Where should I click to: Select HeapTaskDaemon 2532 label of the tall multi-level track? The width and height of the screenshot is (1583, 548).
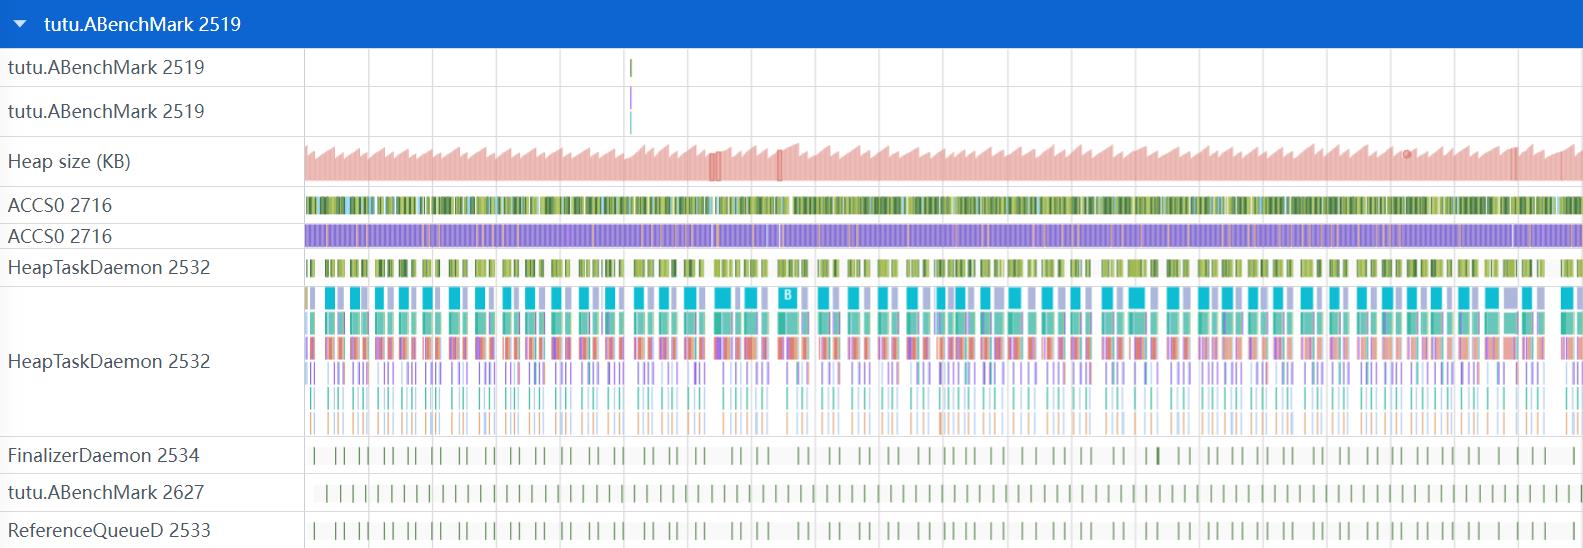coord(109,361)
